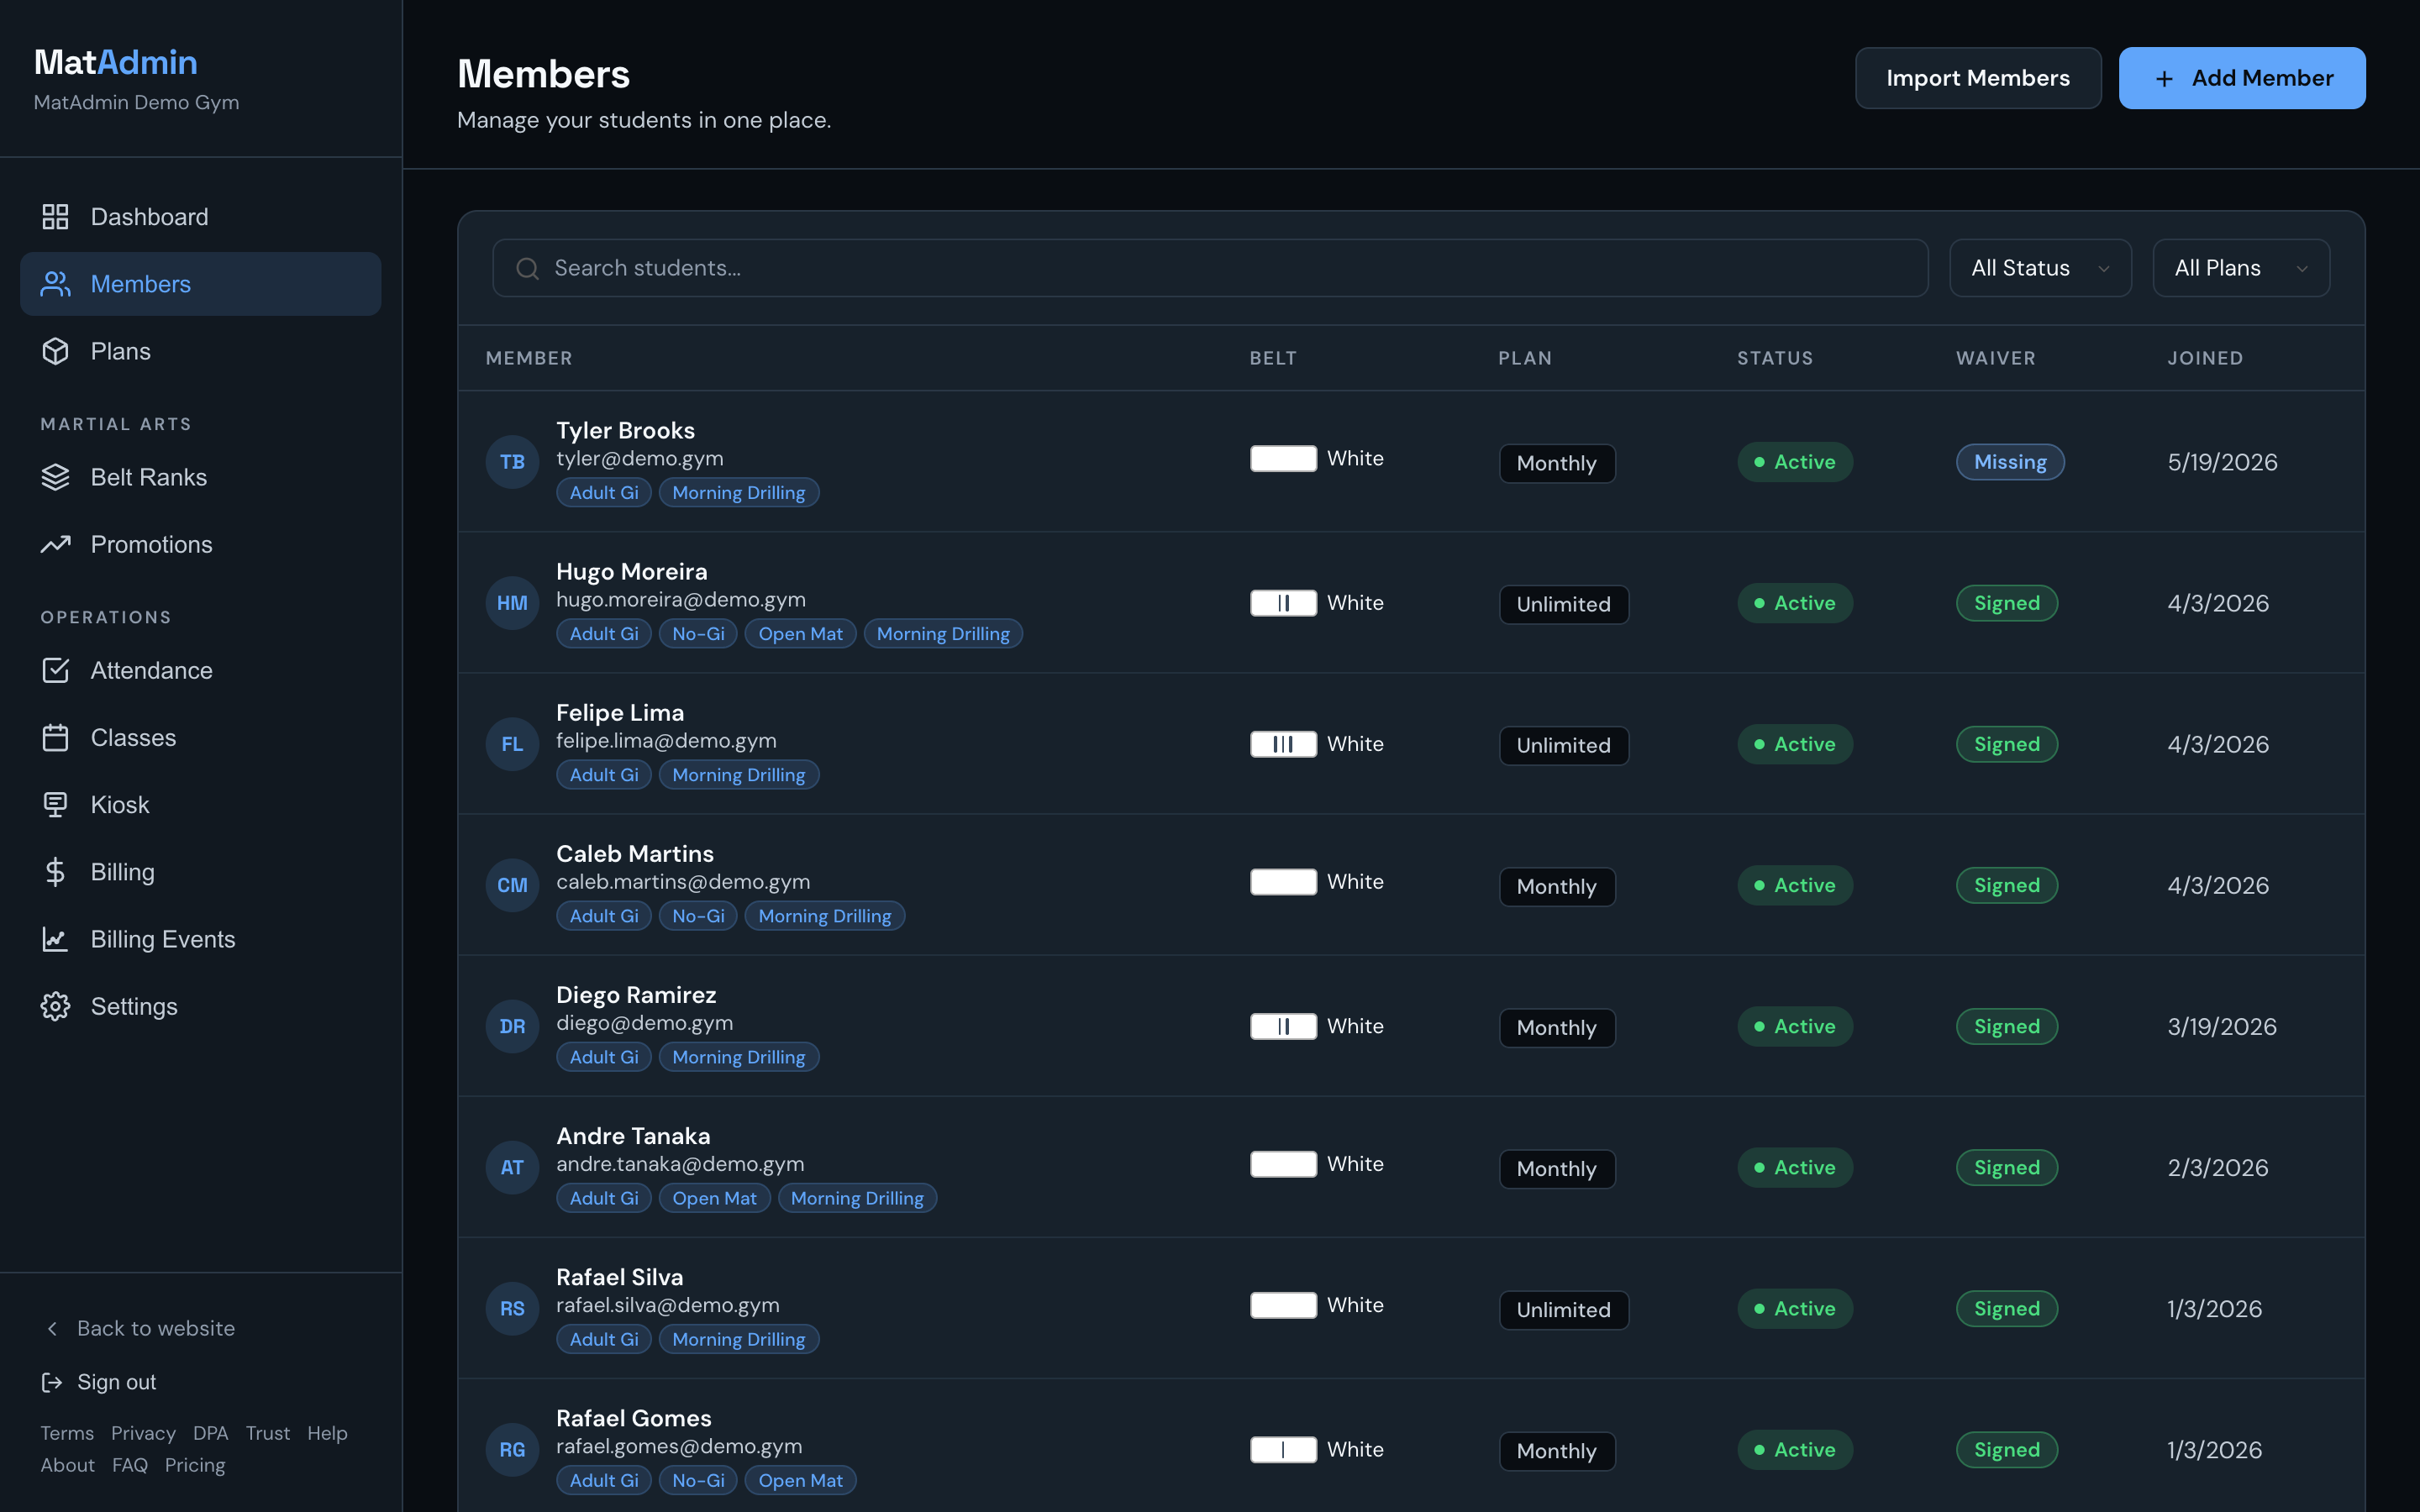Click the Billing dollar sign icon

click(x=55, y=872)
